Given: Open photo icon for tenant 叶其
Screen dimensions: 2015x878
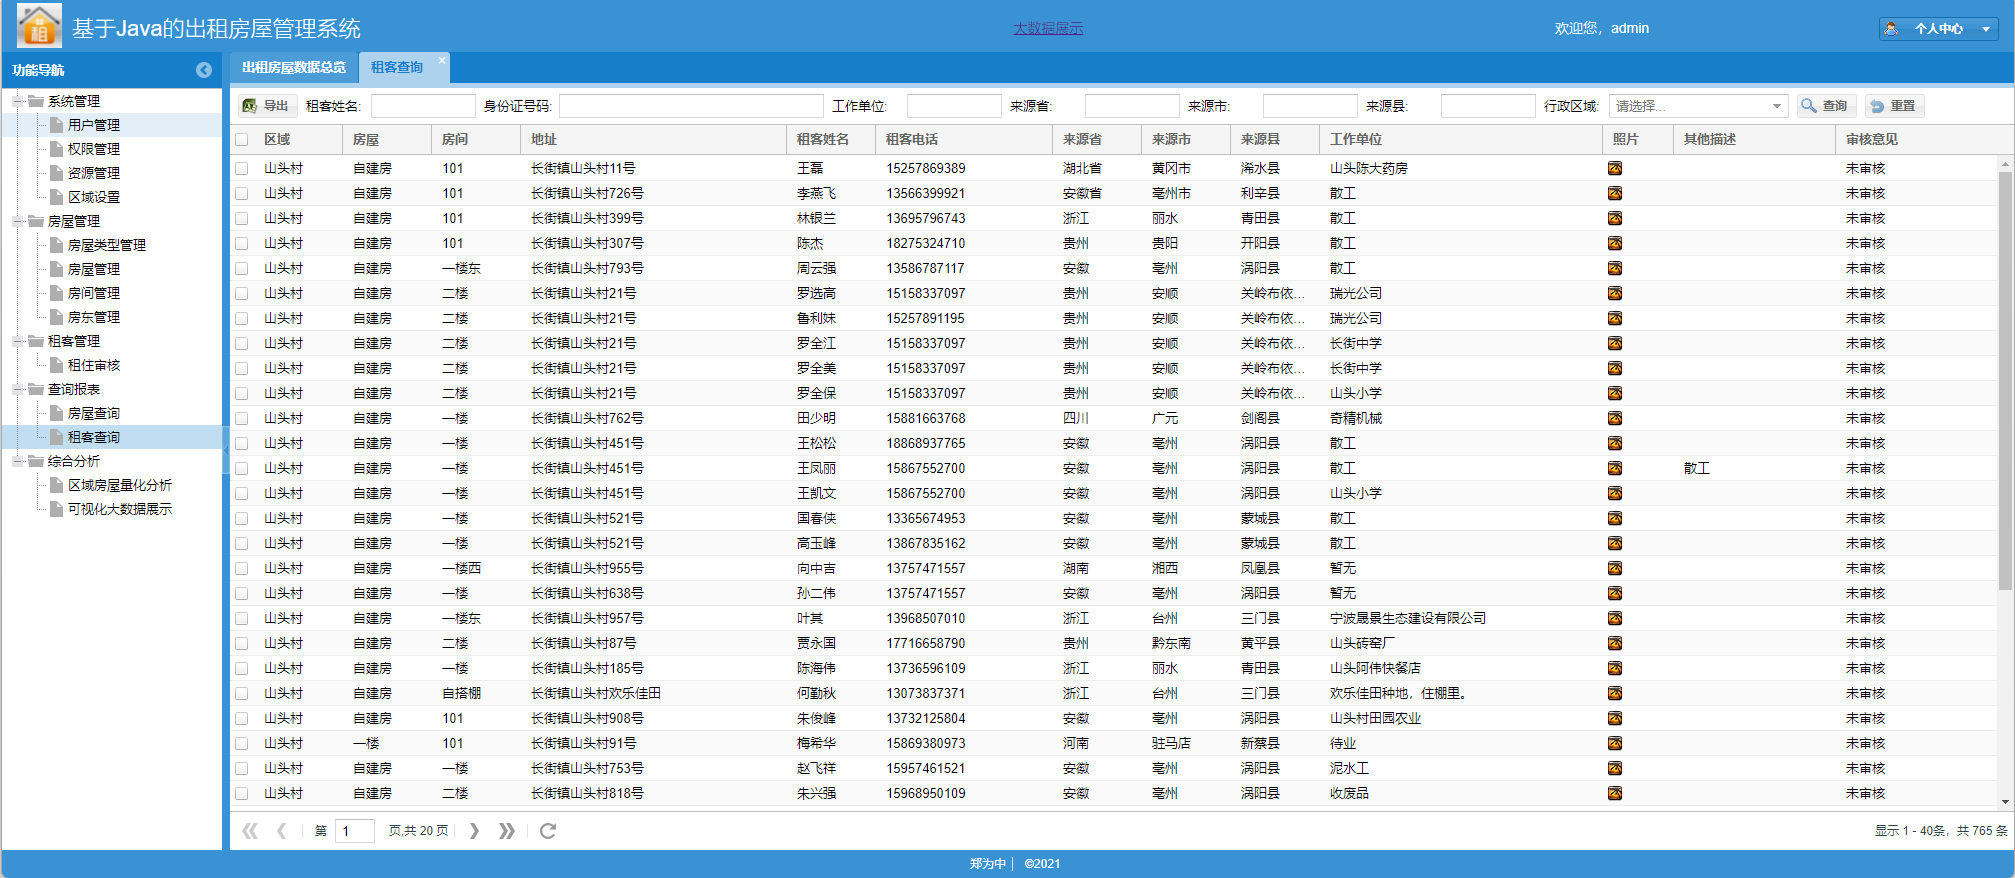Looking at the screenshot, I should pos(1615,618).
